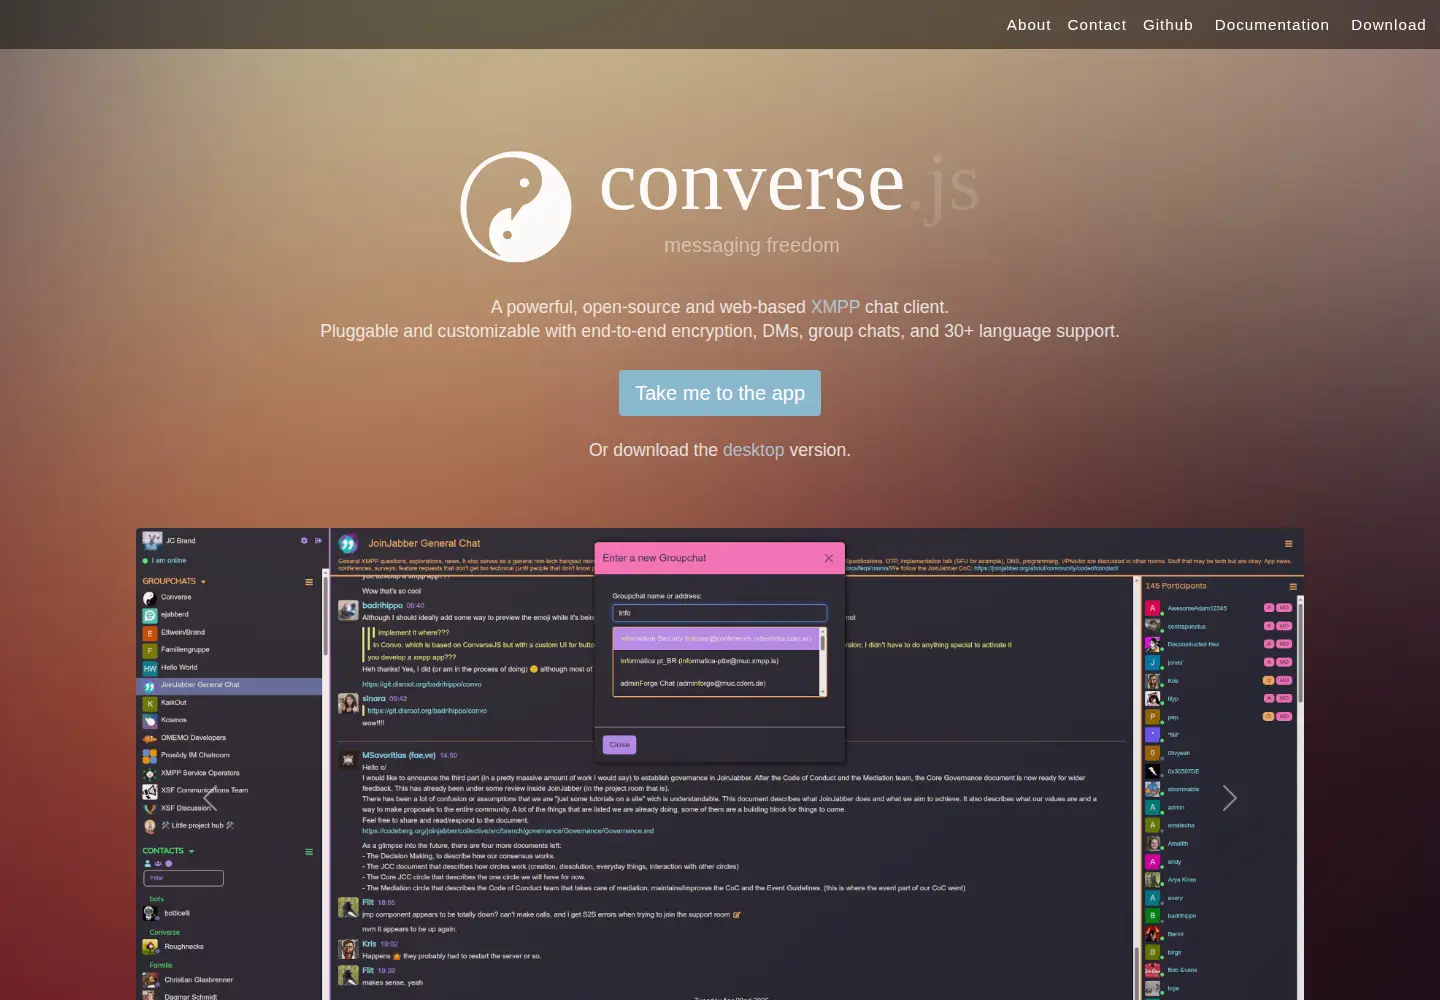Click the 'I am online' status text
The height and width of the screenshot is (1000, 1440).
(169, 561)
